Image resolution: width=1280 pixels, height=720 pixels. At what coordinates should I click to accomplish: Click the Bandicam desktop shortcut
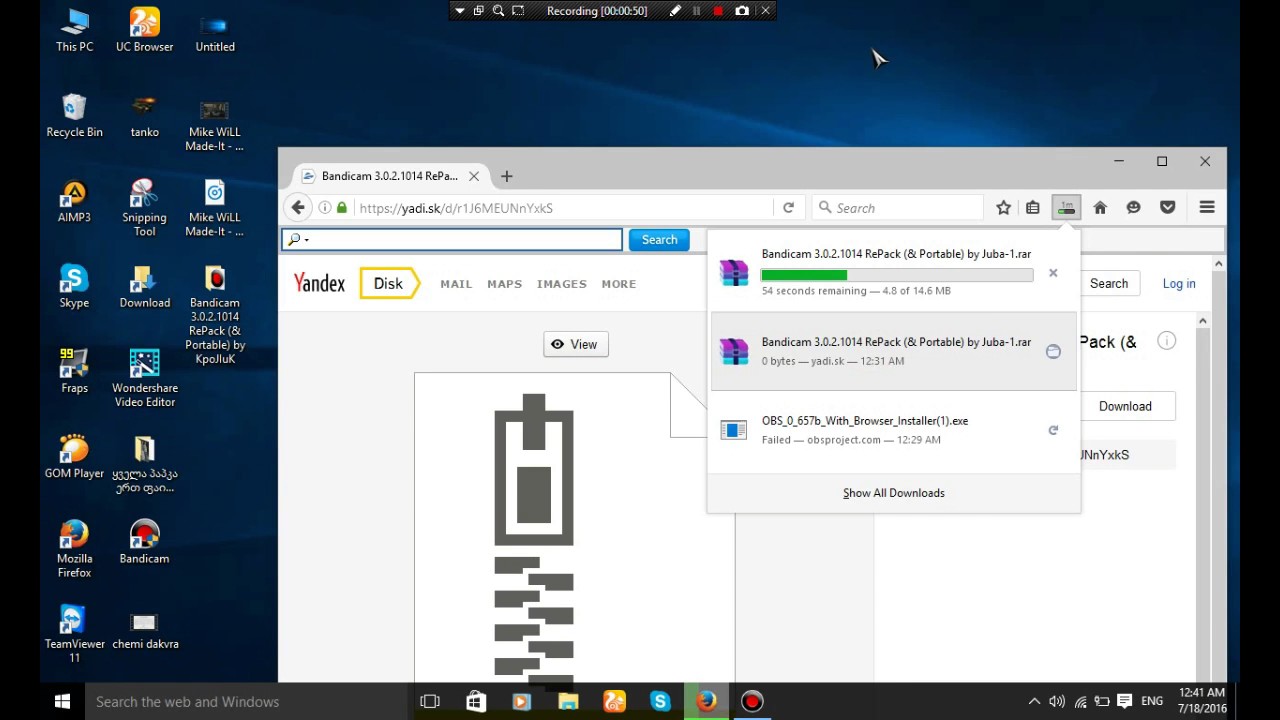pos(144,543)
